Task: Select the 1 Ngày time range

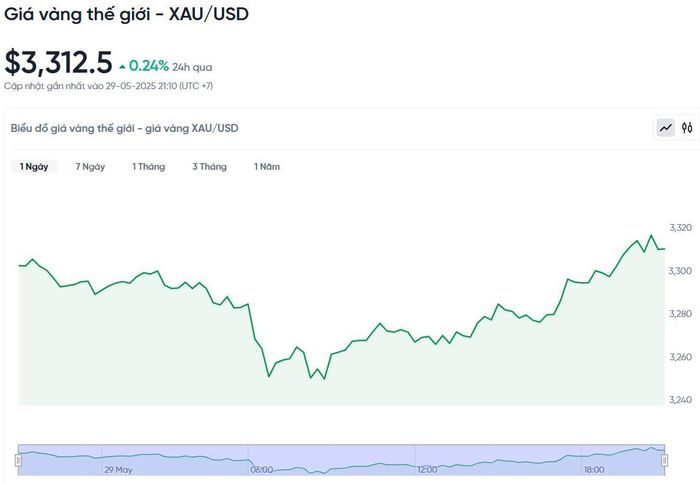Action: point(34,167)
